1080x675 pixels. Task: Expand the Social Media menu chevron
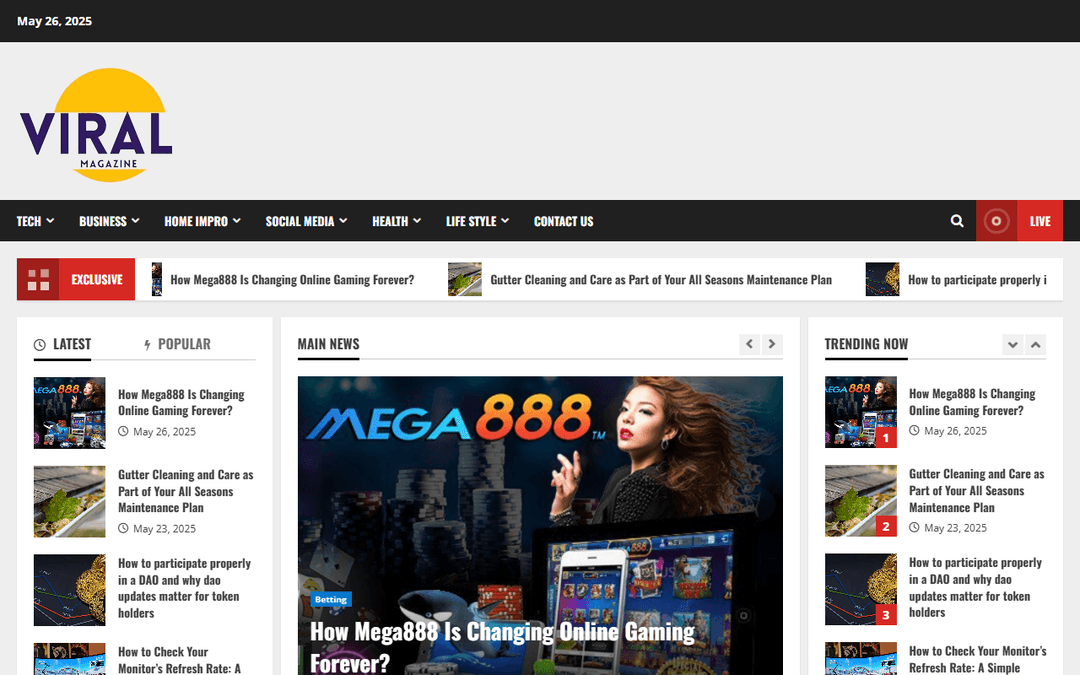[343, 220]
